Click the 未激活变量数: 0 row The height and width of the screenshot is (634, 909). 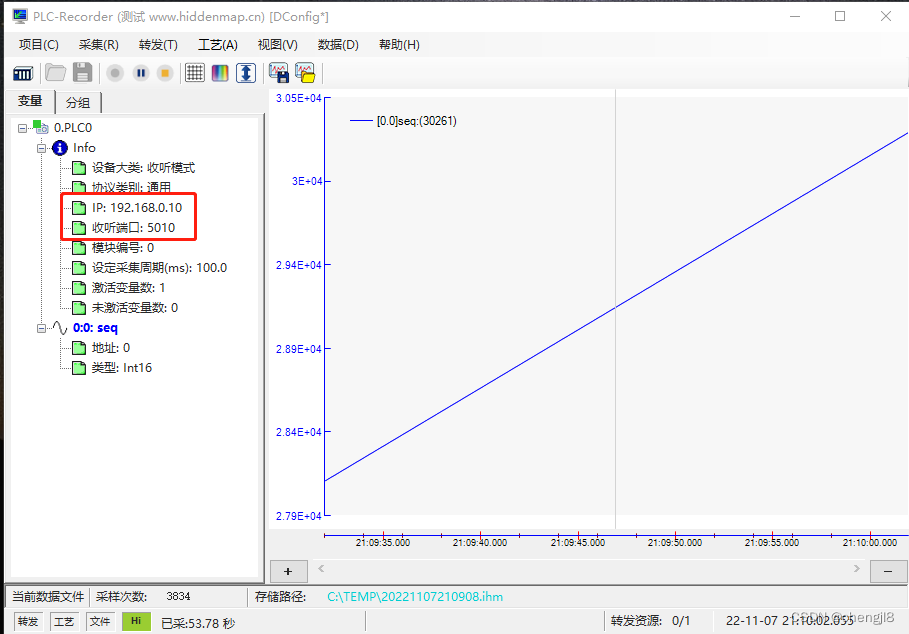tap(134, 308)
